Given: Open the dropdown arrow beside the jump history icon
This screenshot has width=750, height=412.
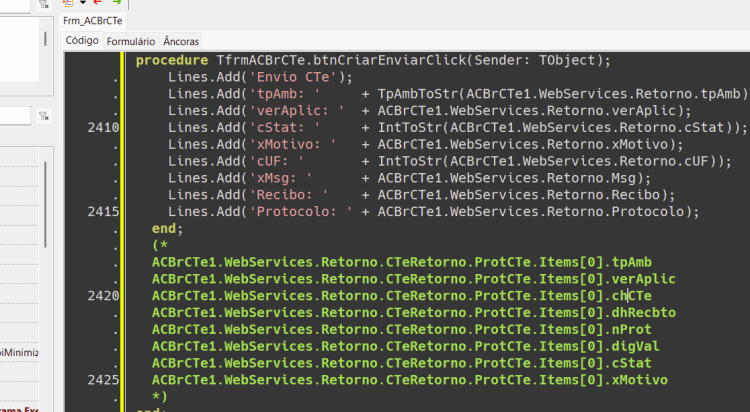Looking at the screenshot, I should click(x=83, y=2).
